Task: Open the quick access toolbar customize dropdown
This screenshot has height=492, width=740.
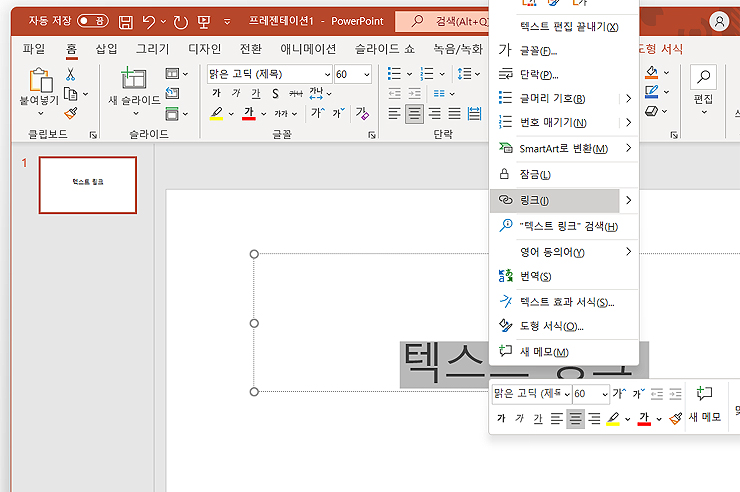Action: point(227,22)
